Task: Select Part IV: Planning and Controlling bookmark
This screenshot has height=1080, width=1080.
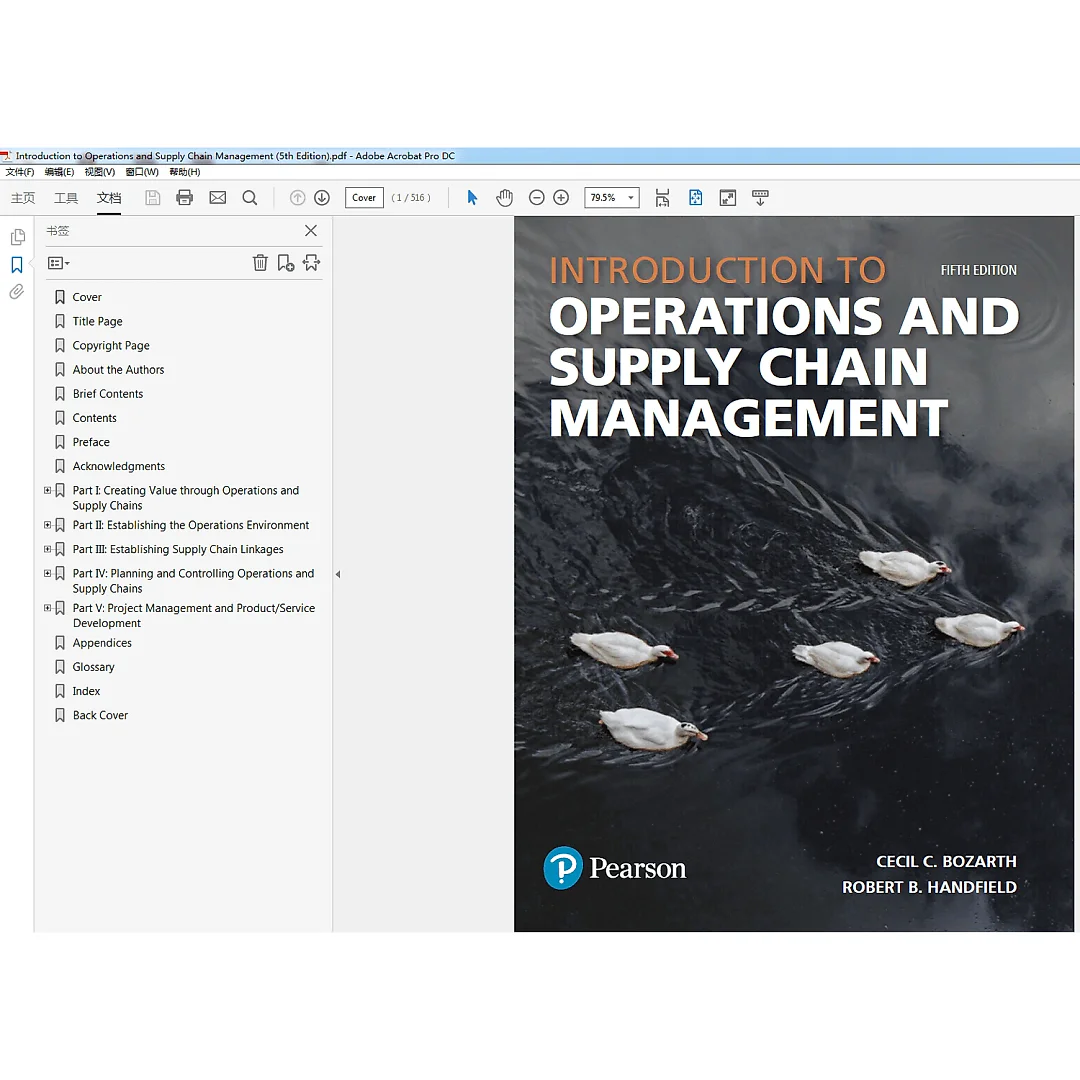Action: click(x=193, y=581)
